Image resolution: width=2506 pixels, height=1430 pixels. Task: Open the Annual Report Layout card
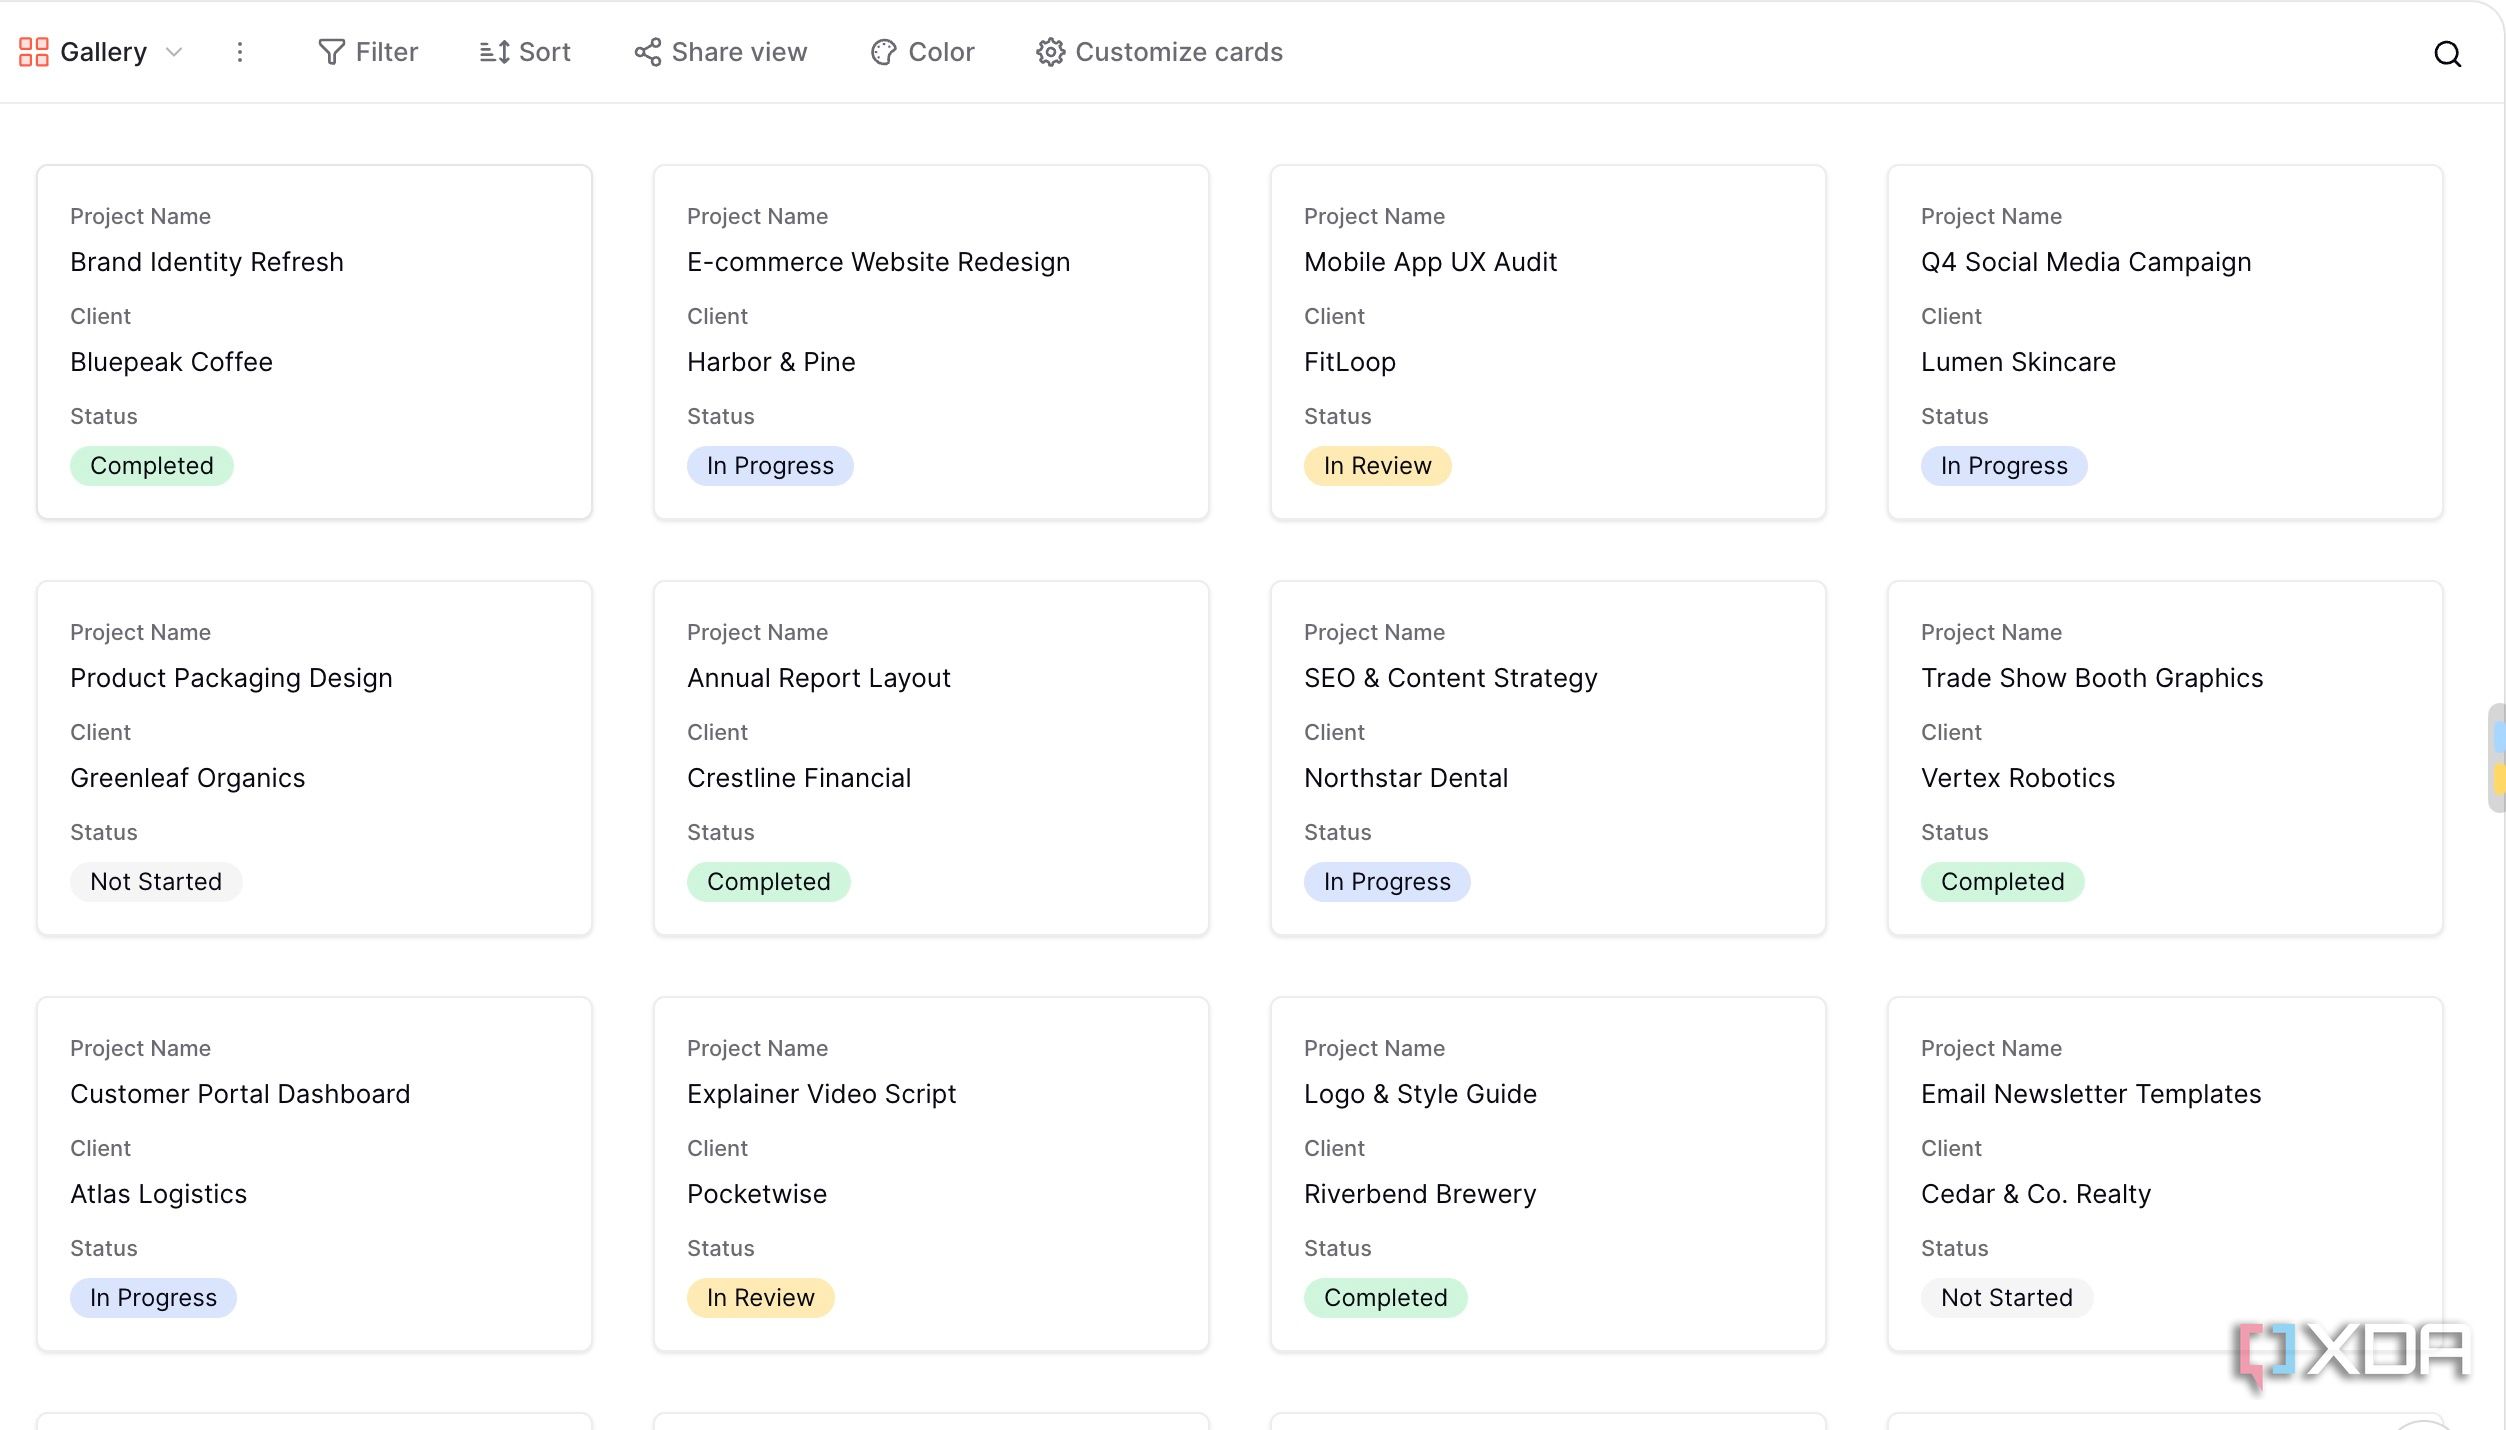point(932,758)
